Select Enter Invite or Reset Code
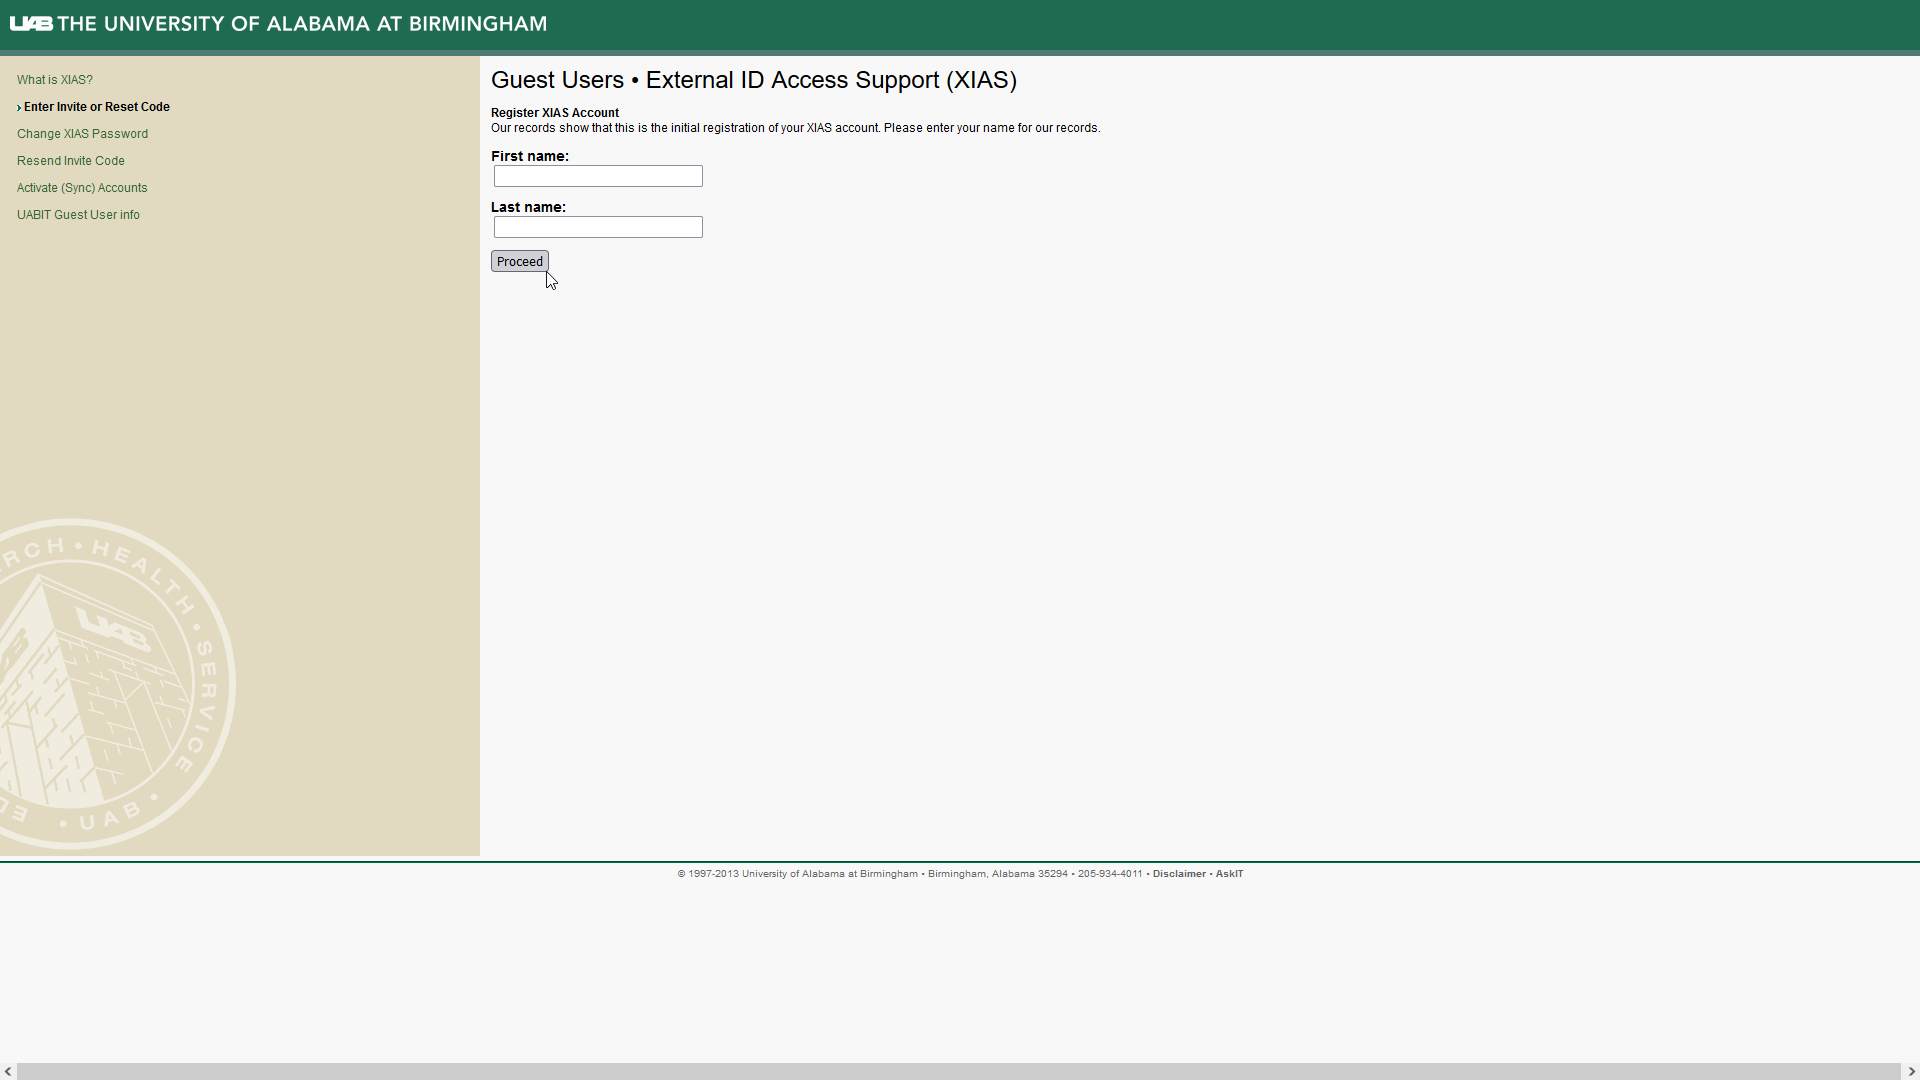 pyautogui.click(x=97, y=107)
